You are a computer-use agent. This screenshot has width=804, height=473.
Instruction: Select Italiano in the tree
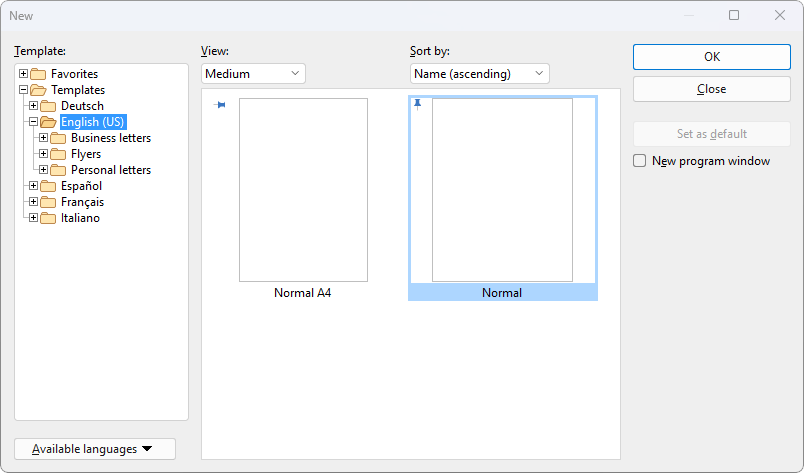pyautogui.click(x=80, y=218)
